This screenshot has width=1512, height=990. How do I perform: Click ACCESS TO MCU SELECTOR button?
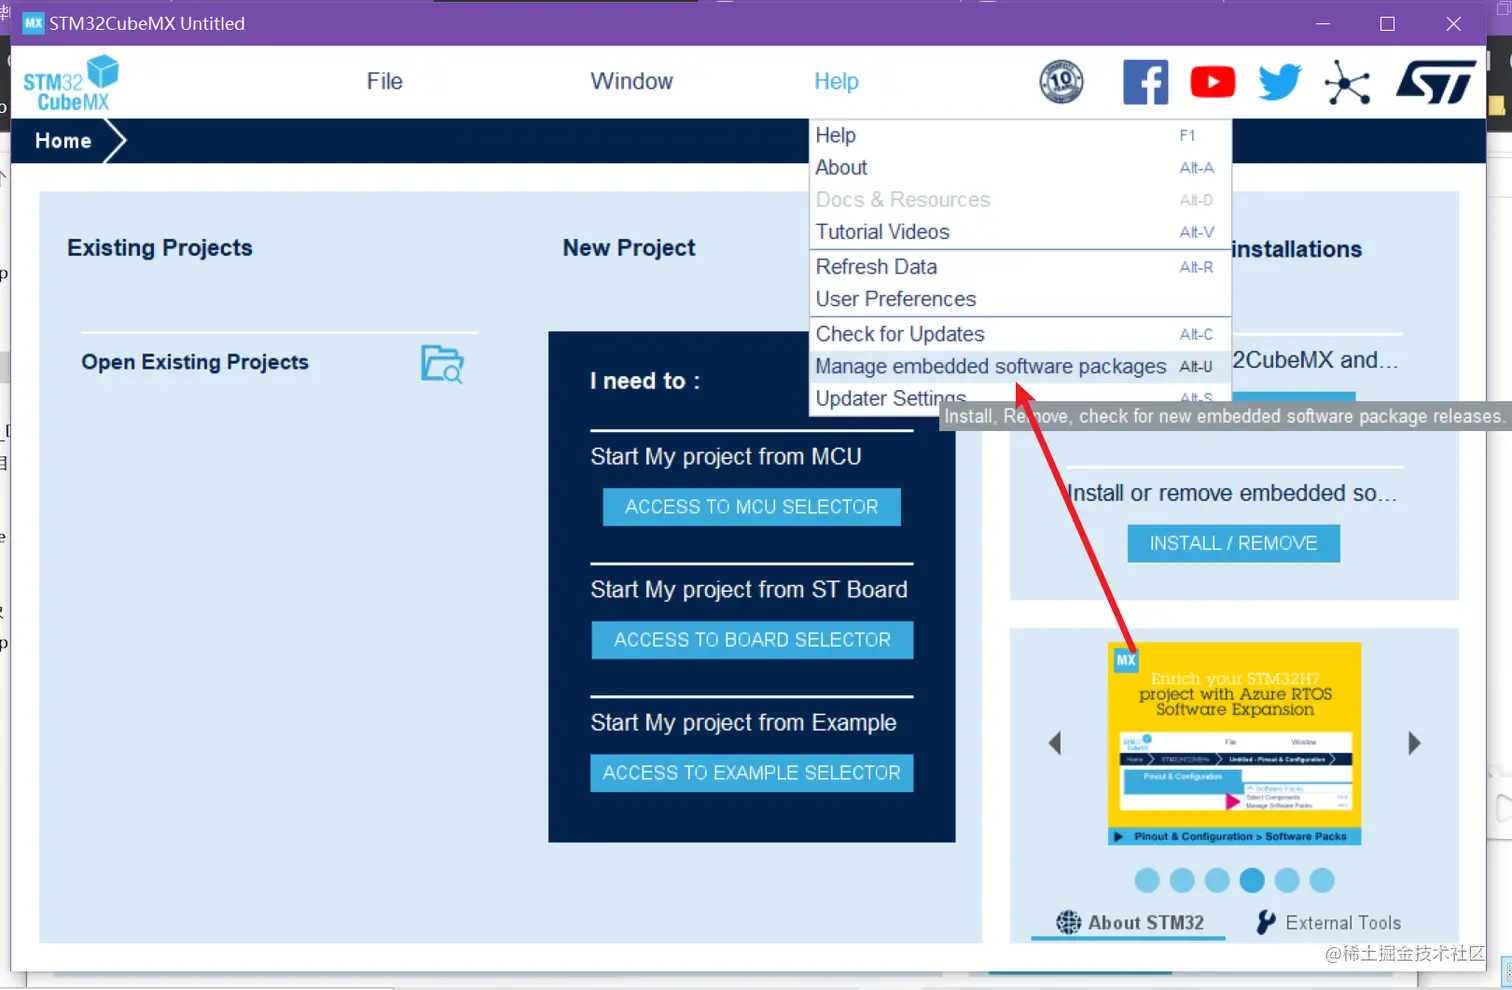point(751,507)
